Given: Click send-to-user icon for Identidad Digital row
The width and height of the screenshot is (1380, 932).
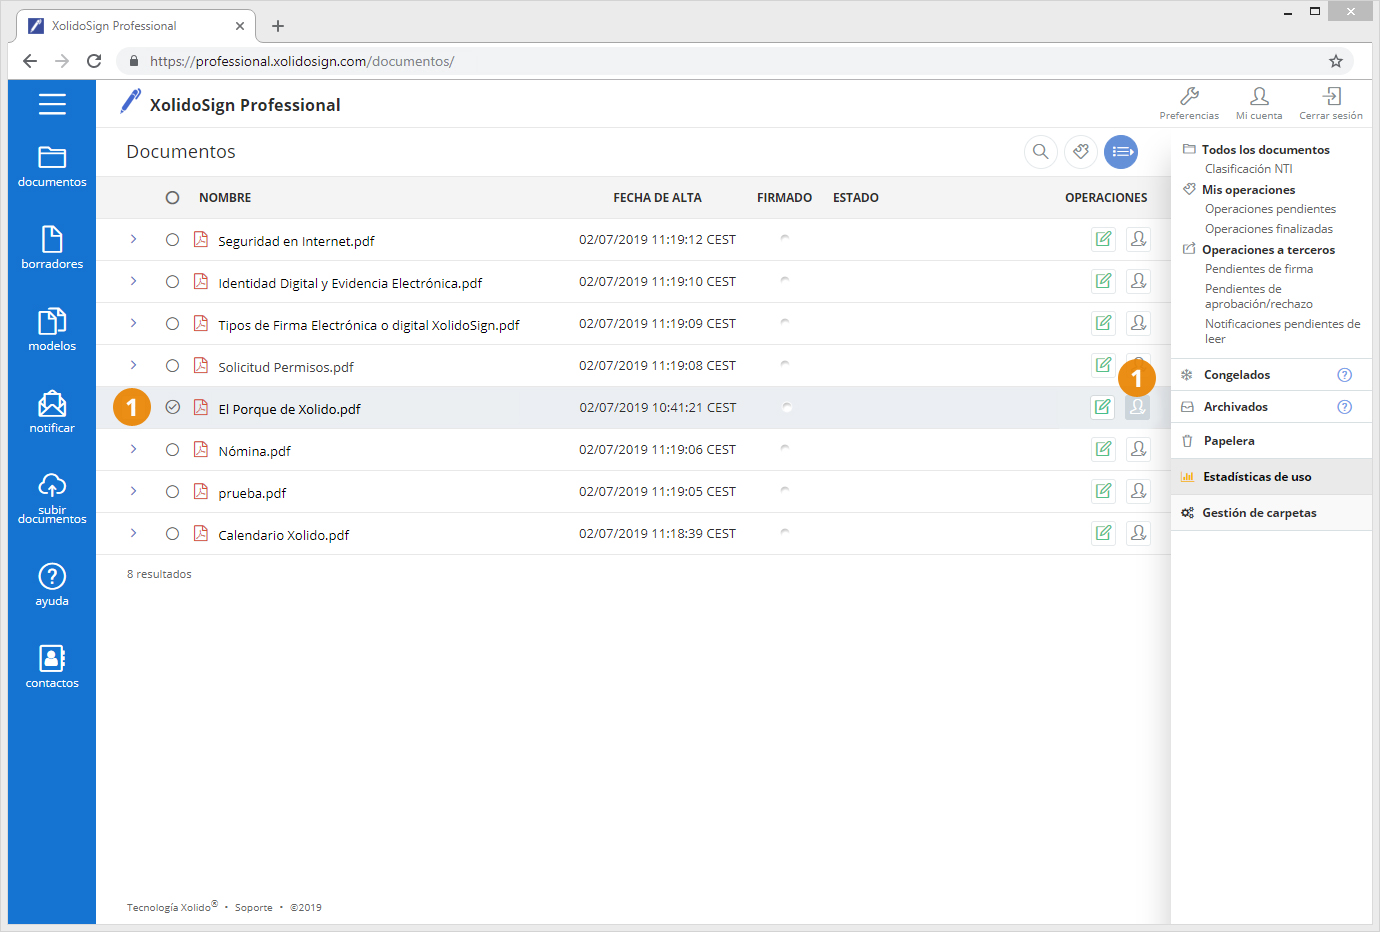Looking at the screenshot, I should point(1138,281).
